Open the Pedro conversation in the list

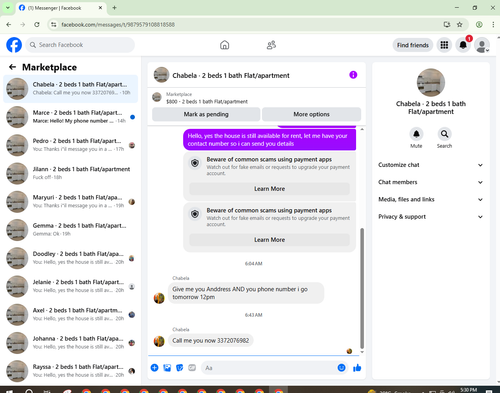70,145
